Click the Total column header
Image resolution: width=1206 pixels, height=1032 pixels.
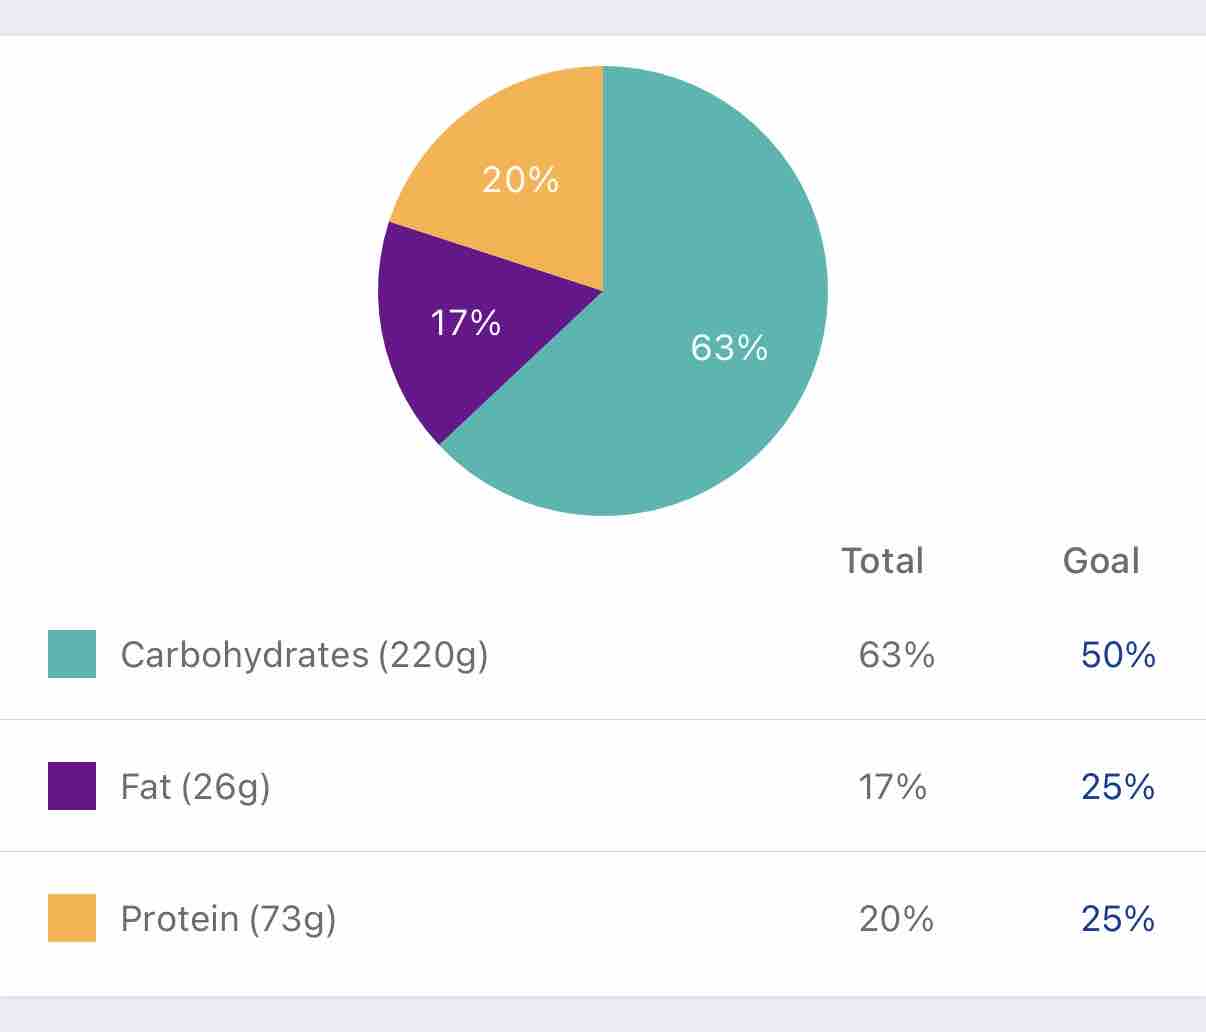[882, 561]
